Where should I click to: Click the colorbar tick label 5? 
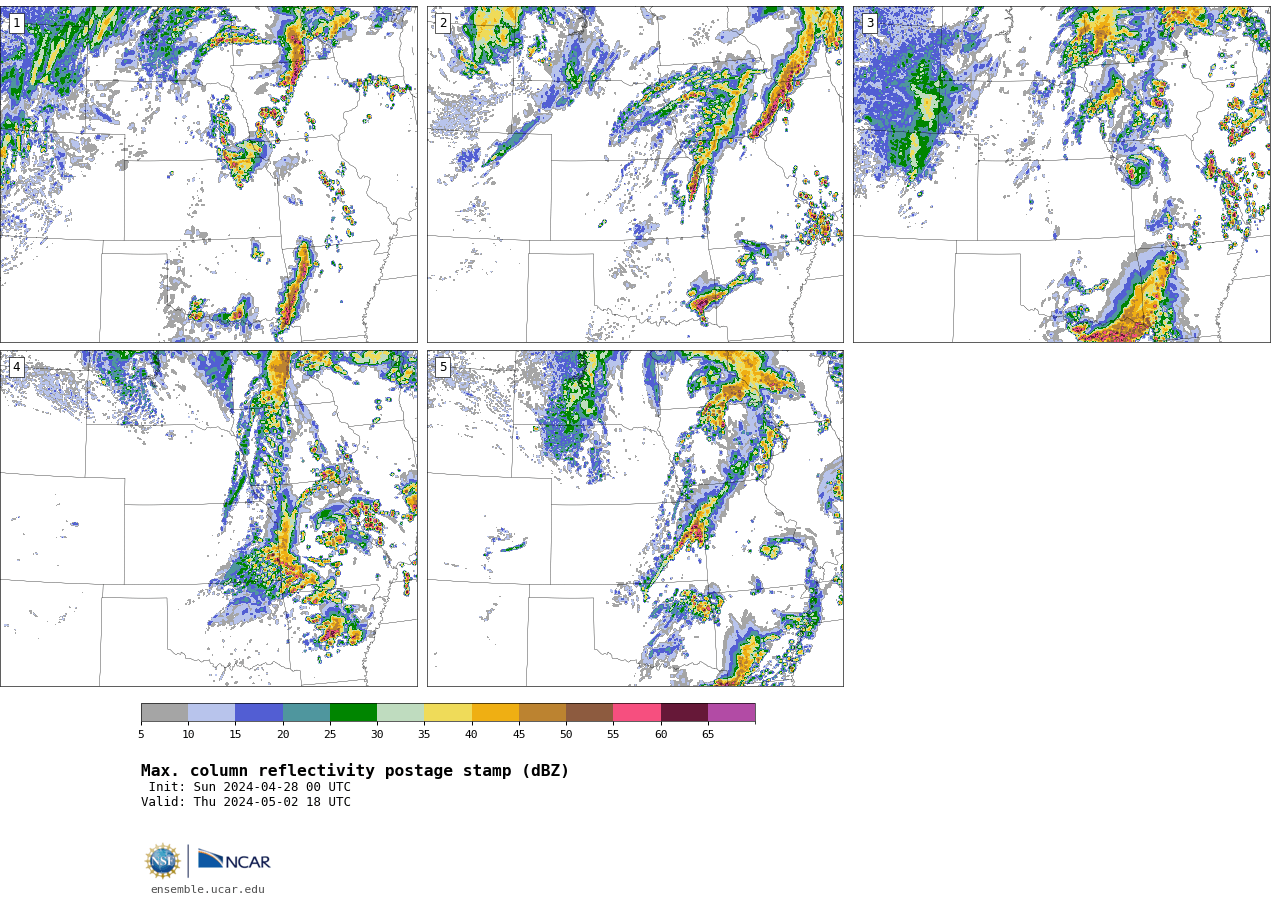141,735
